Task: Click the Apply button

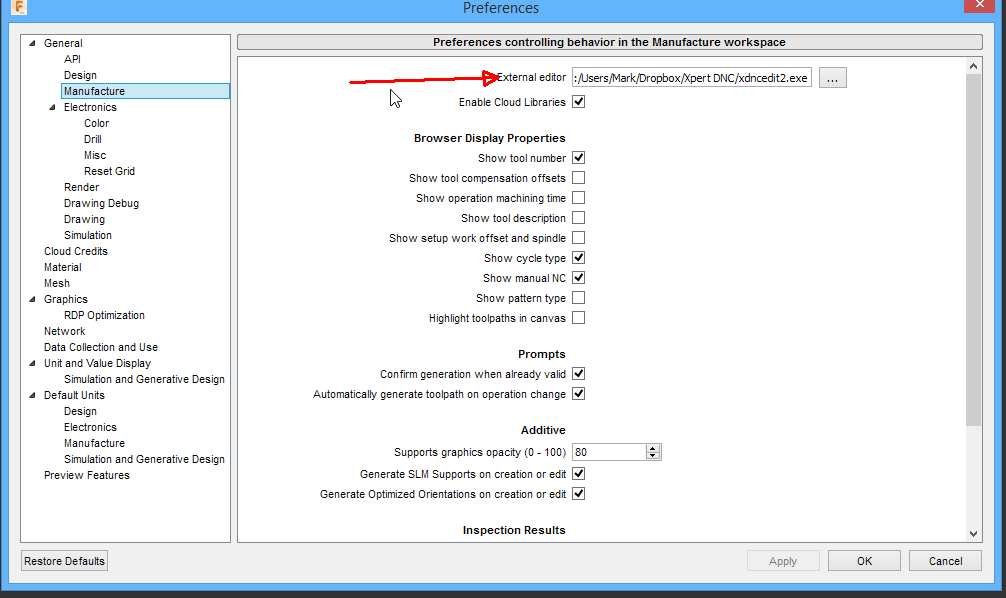Action: [x=783, y=561]
